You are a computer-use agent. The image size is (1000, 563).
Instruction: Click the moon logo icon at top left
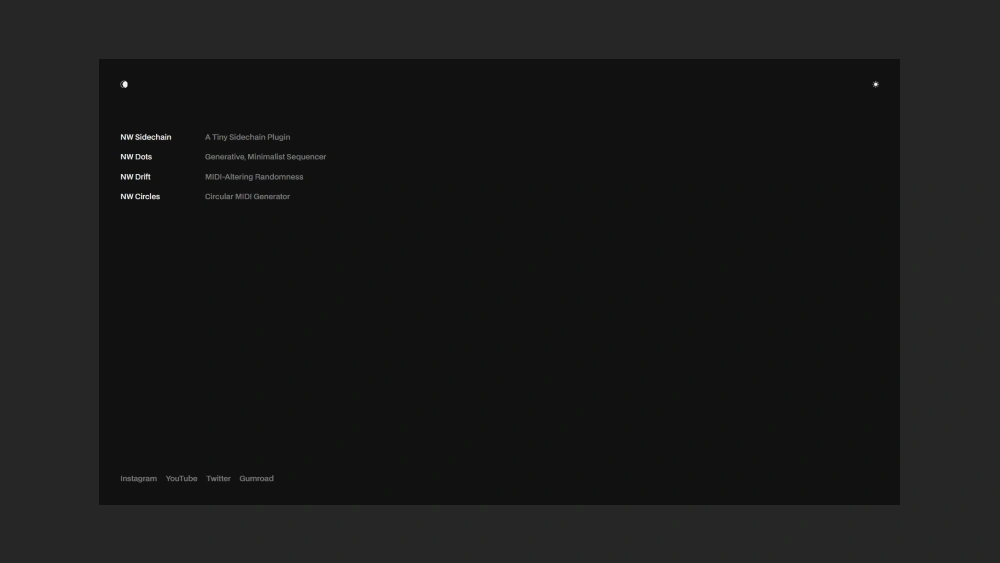124,84
